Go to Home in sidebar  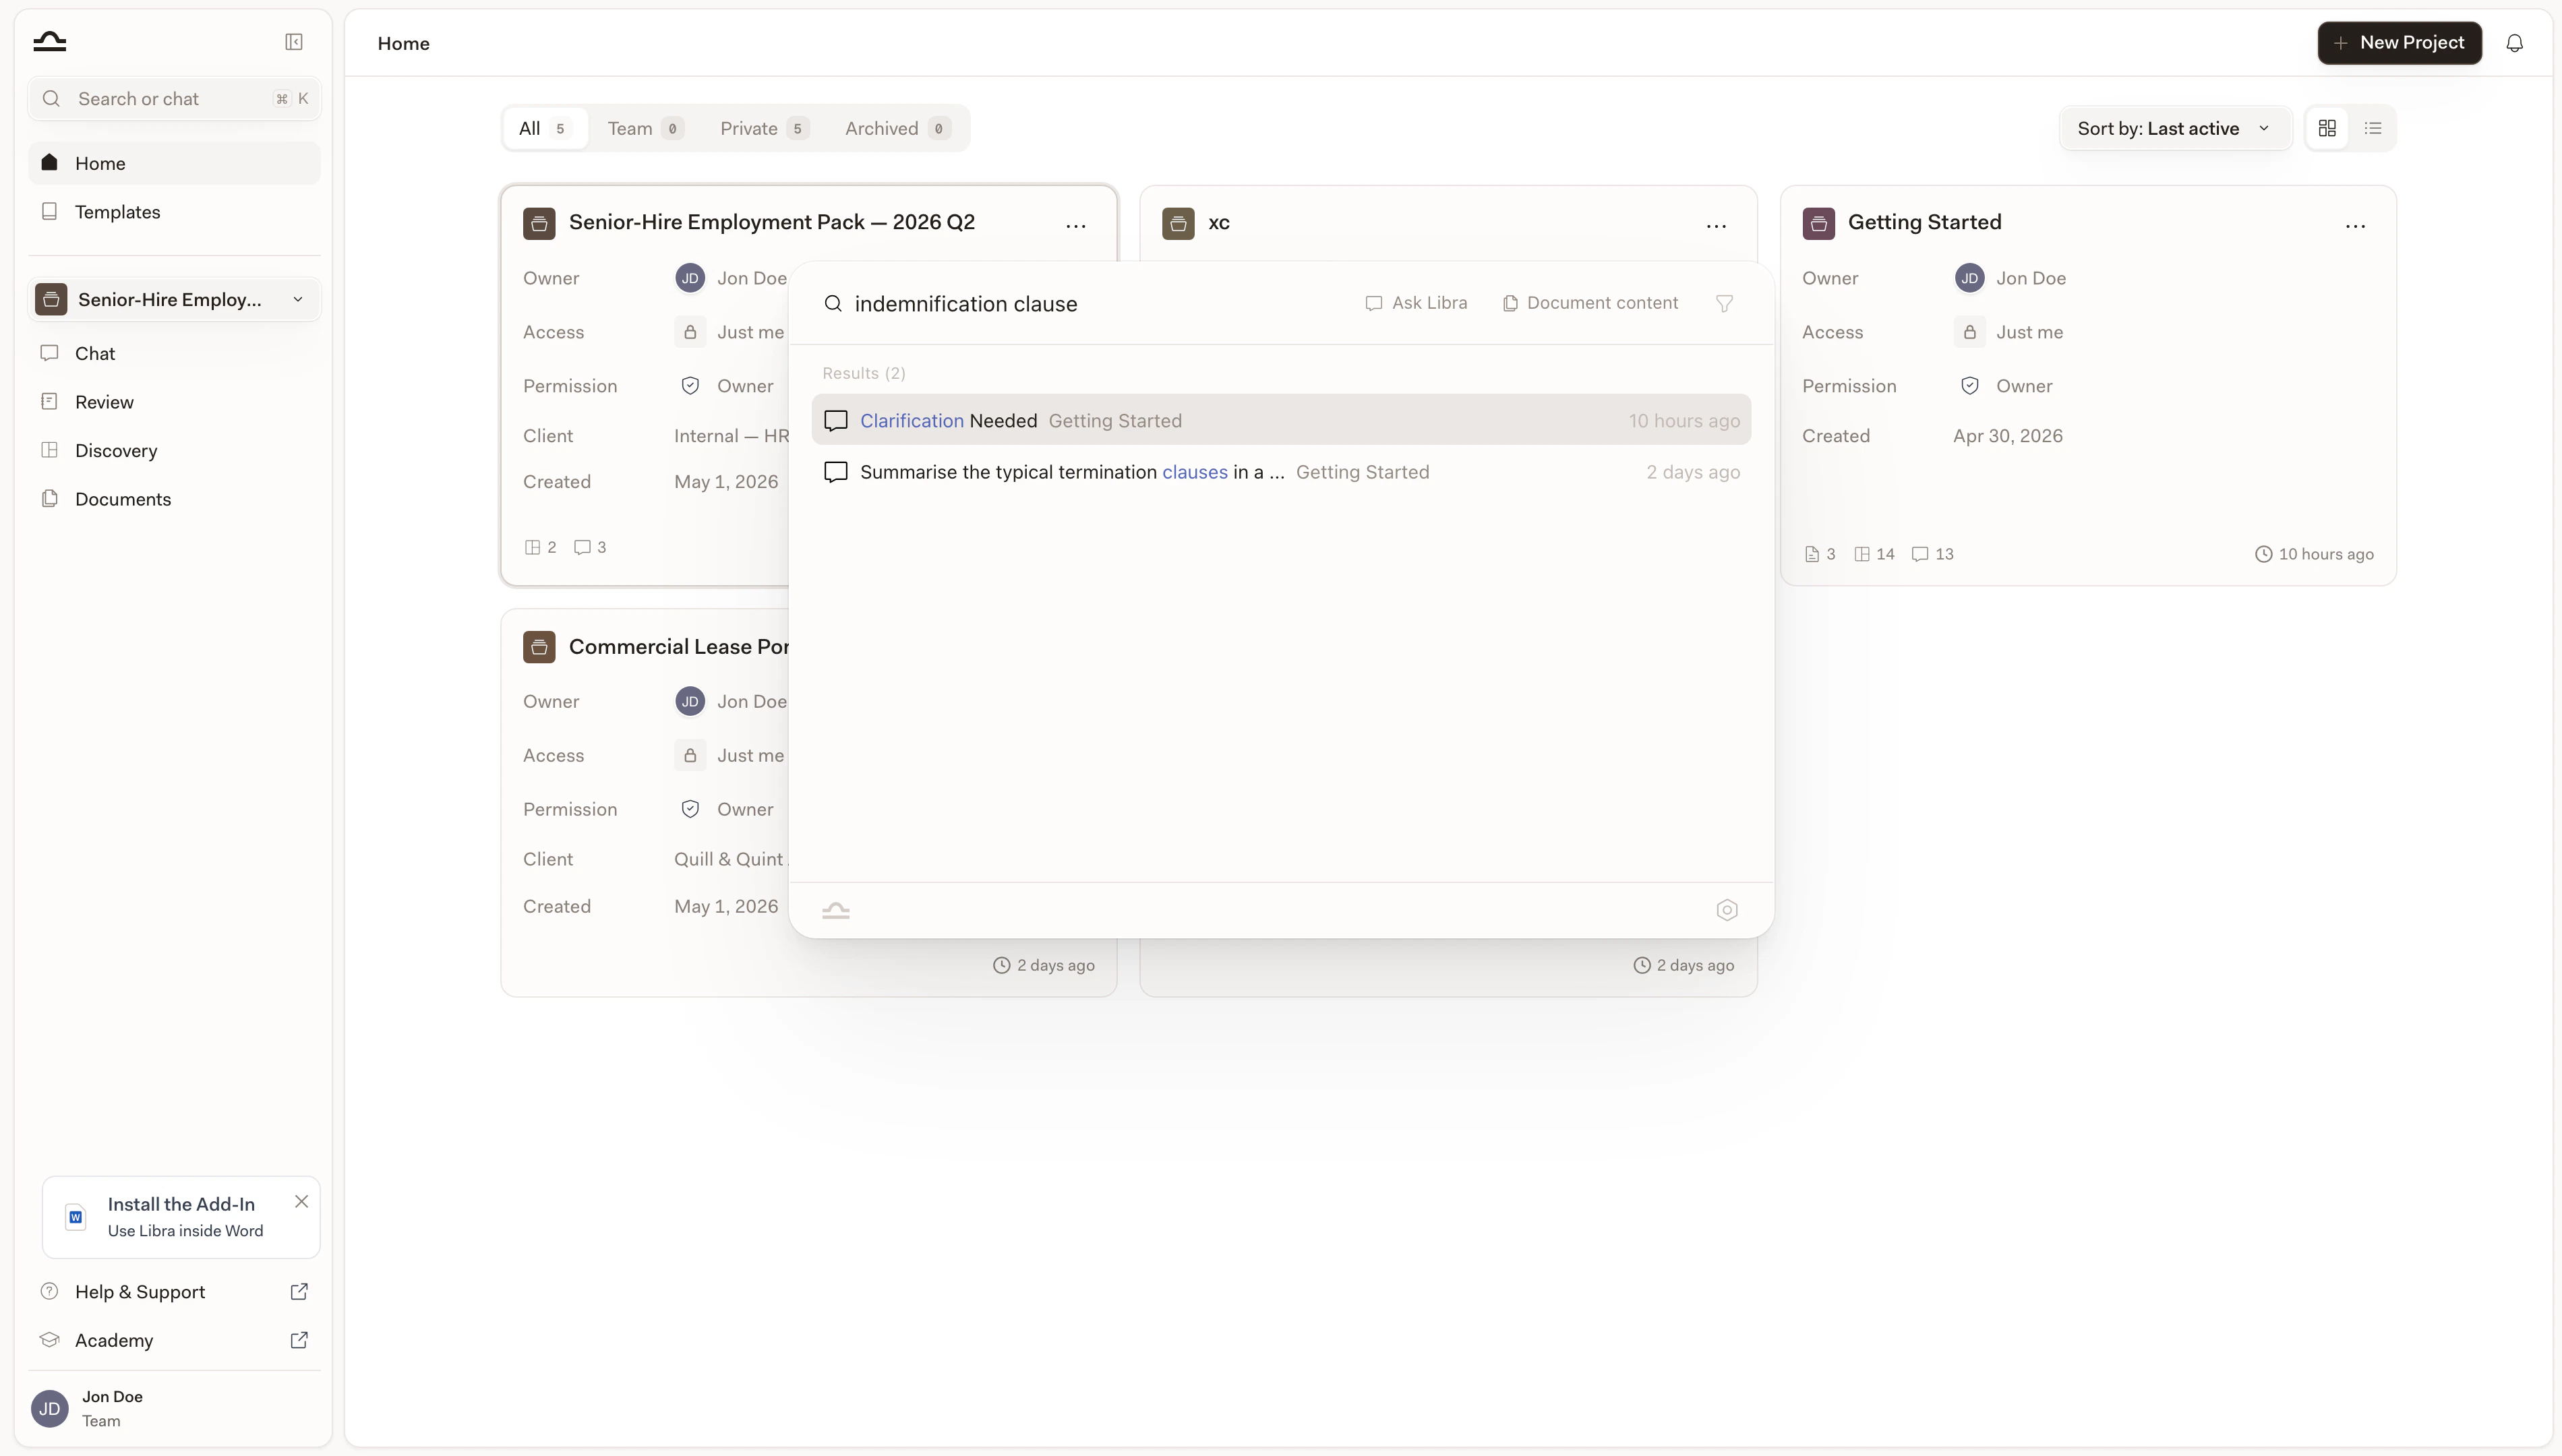coord(174,163)
